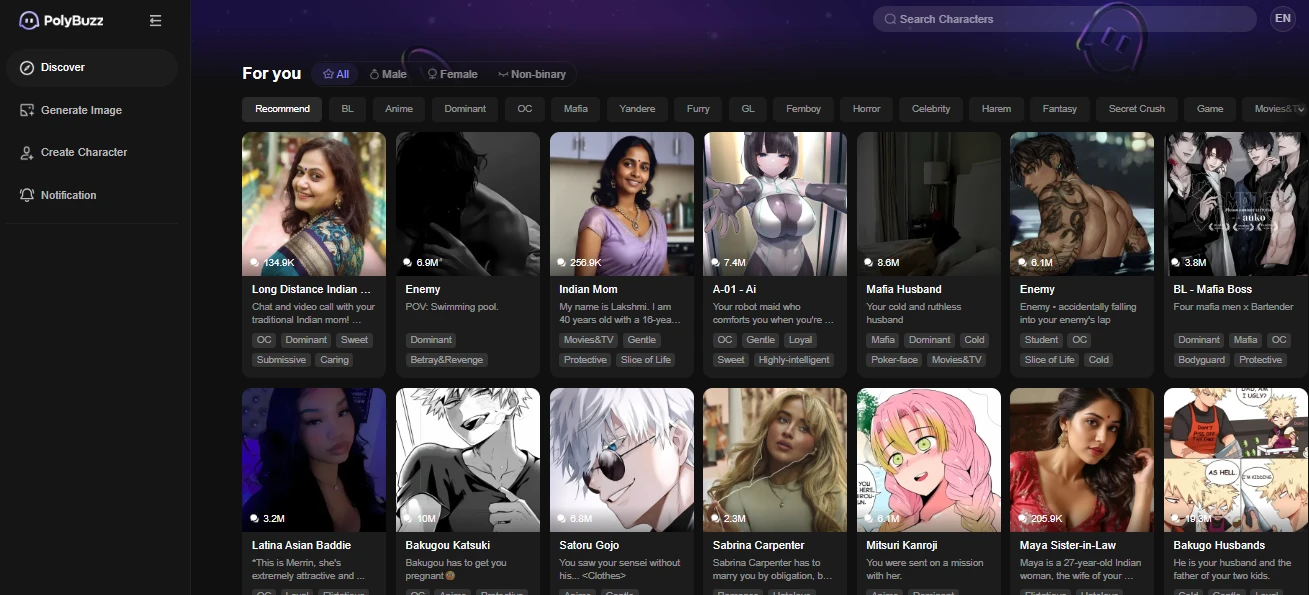This screenshot has height=595, width=1309.
Task: Click the Mafia Husband title text
Action: tap(904, 289)
